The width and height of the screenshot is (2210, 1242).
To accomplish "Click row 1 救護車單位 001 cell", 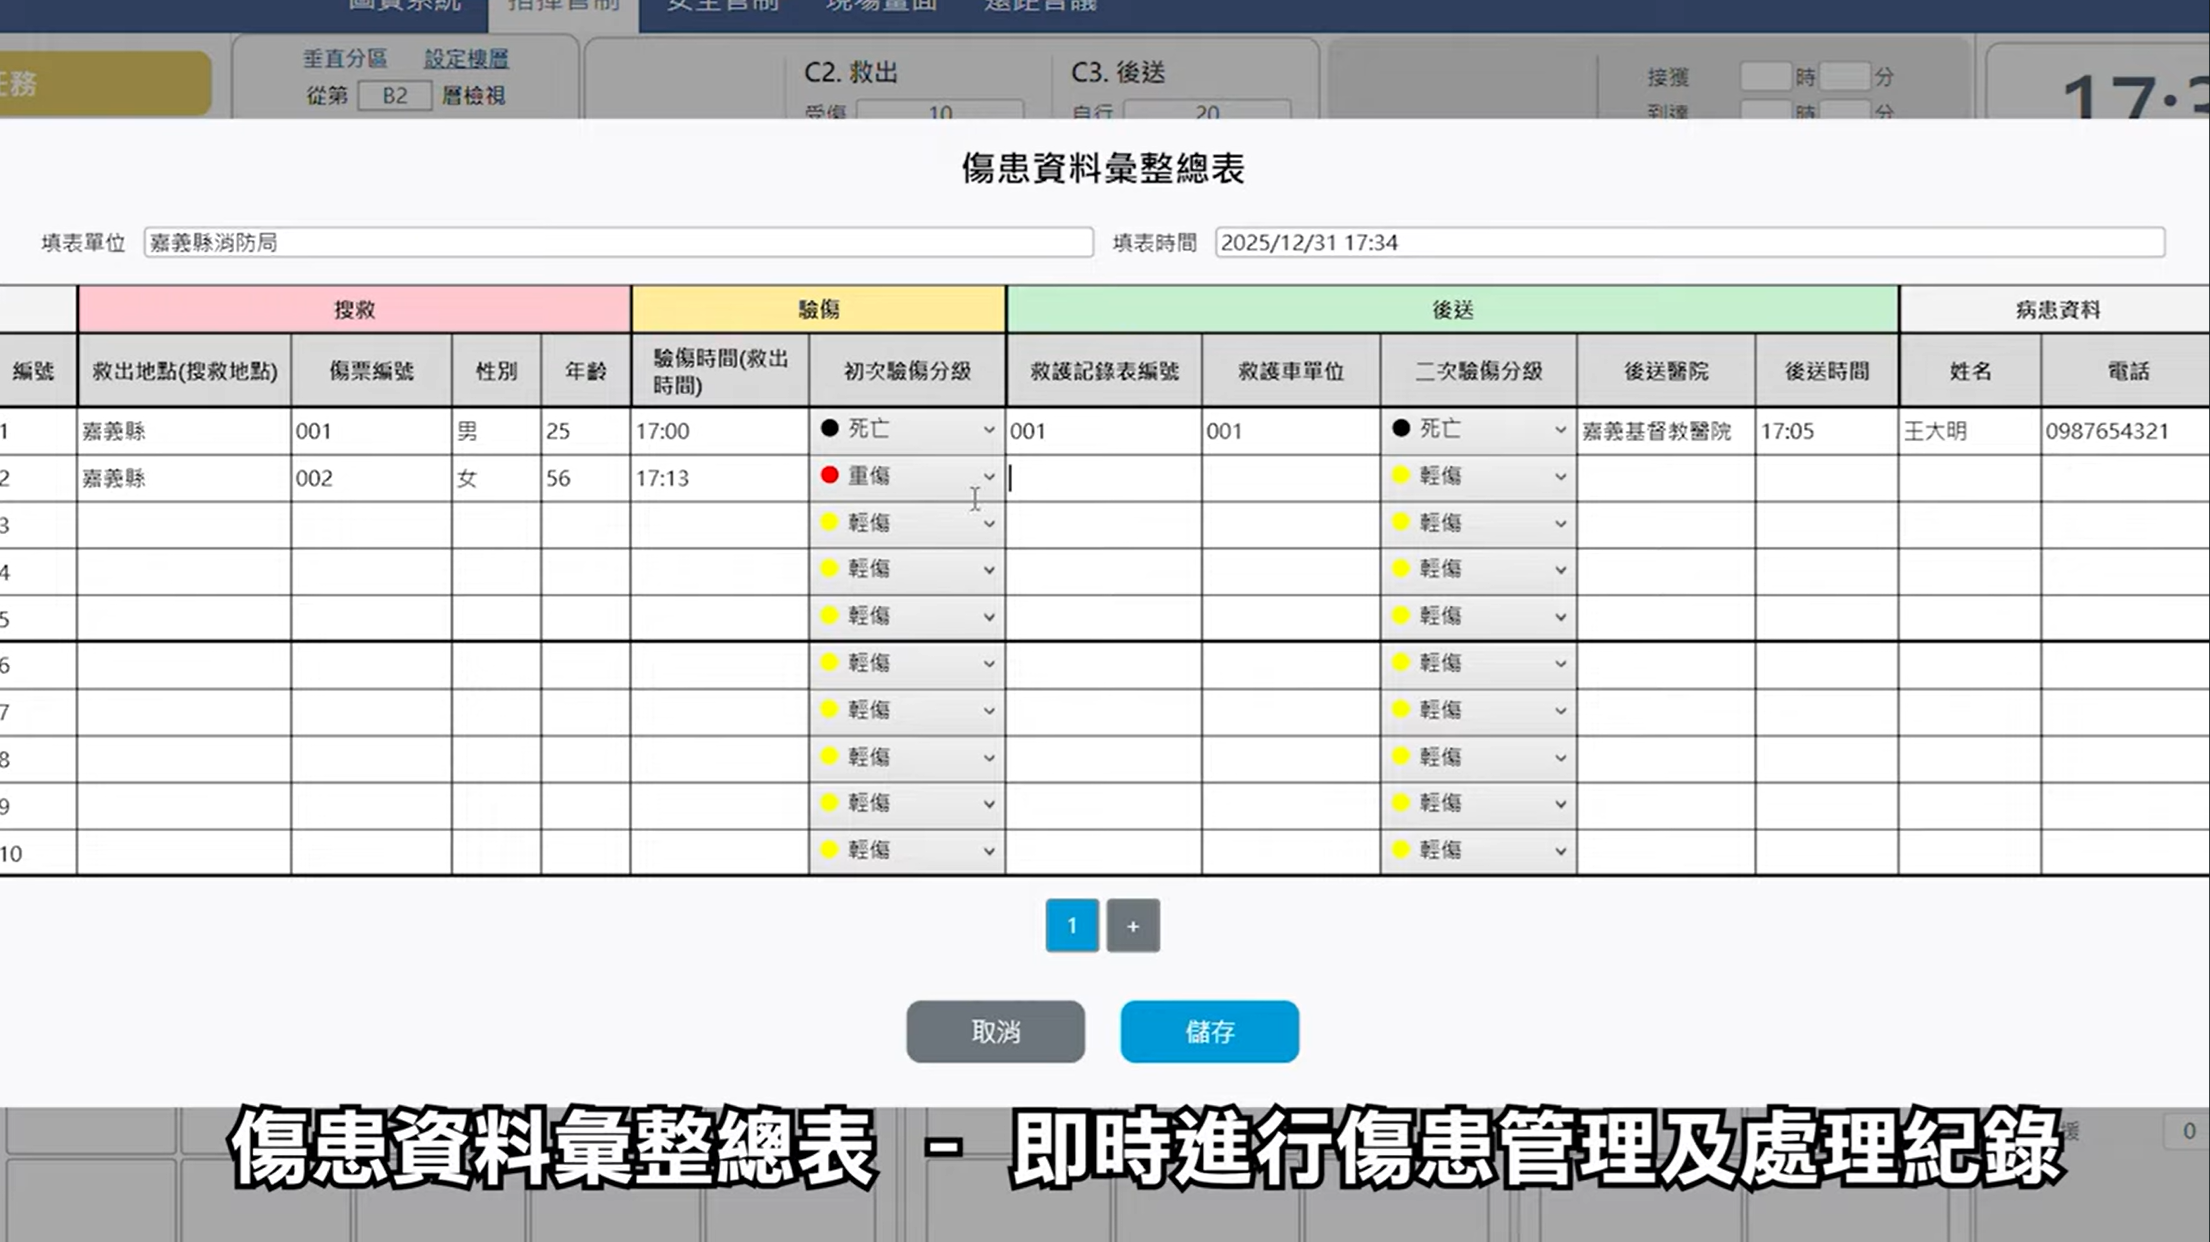I will coord(1291,431).
